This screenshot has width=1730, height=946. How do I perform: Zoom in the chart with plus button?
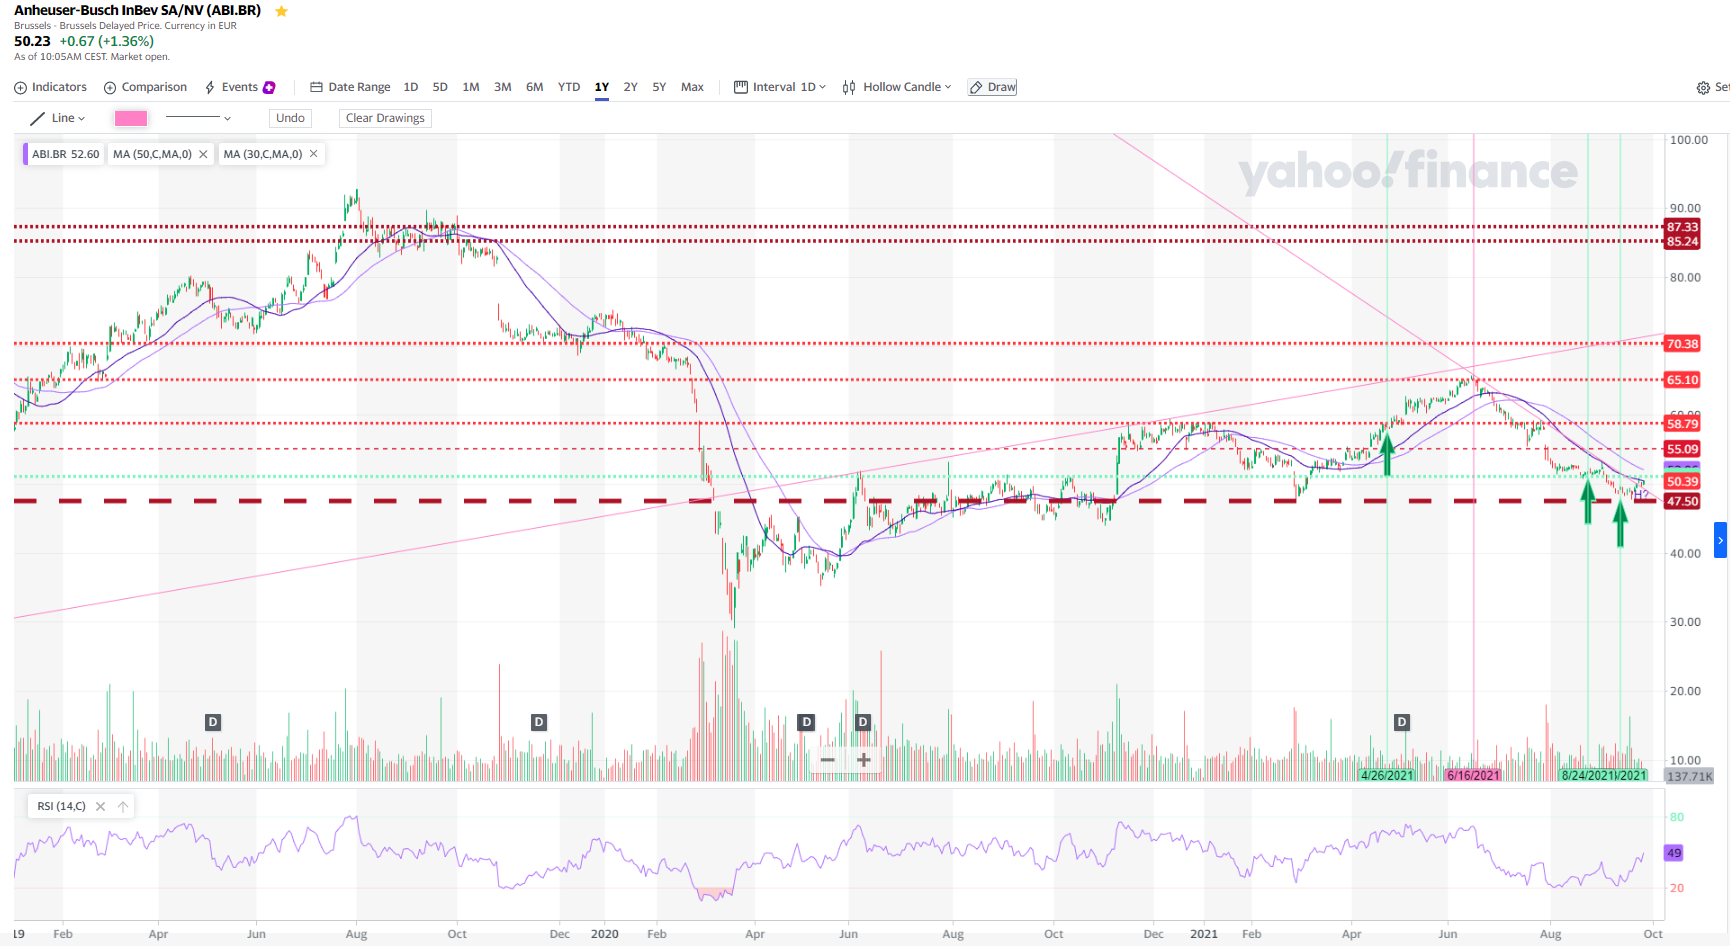tap(864, 760)
